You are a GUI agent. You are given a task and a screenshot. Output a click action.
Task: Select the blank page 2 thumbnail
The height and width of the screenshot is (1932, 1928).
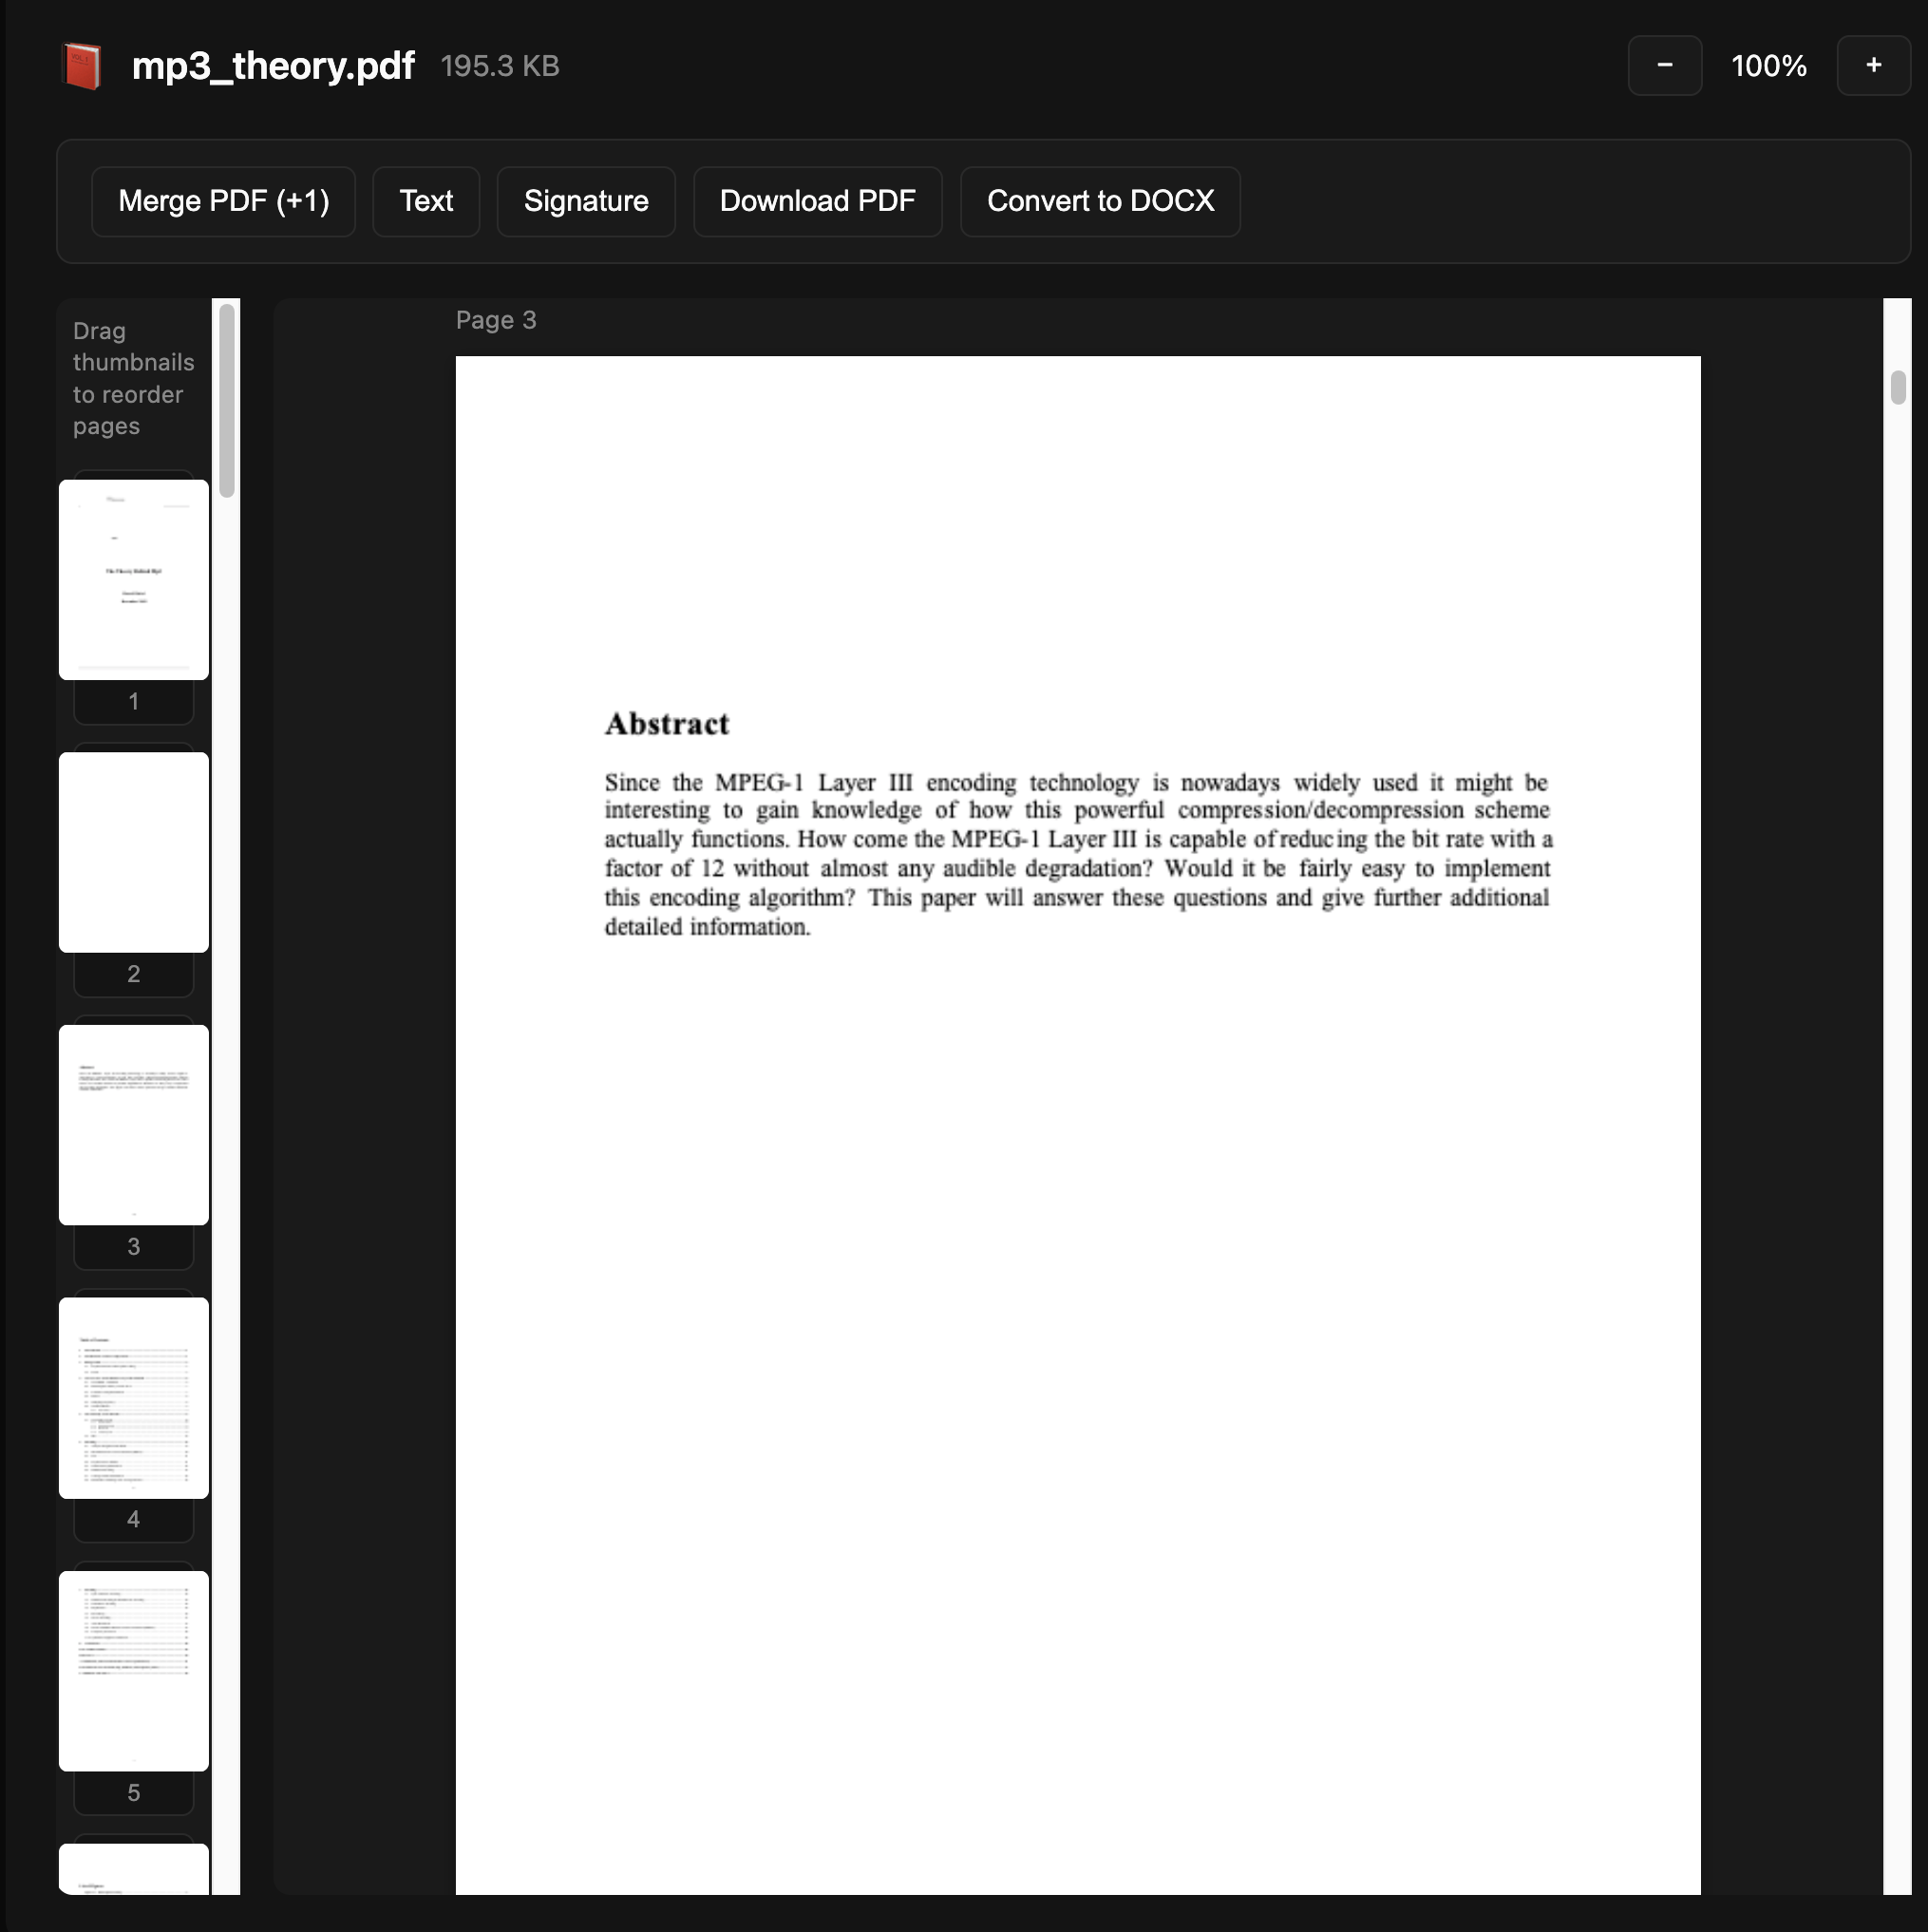[x=133, y=851]
